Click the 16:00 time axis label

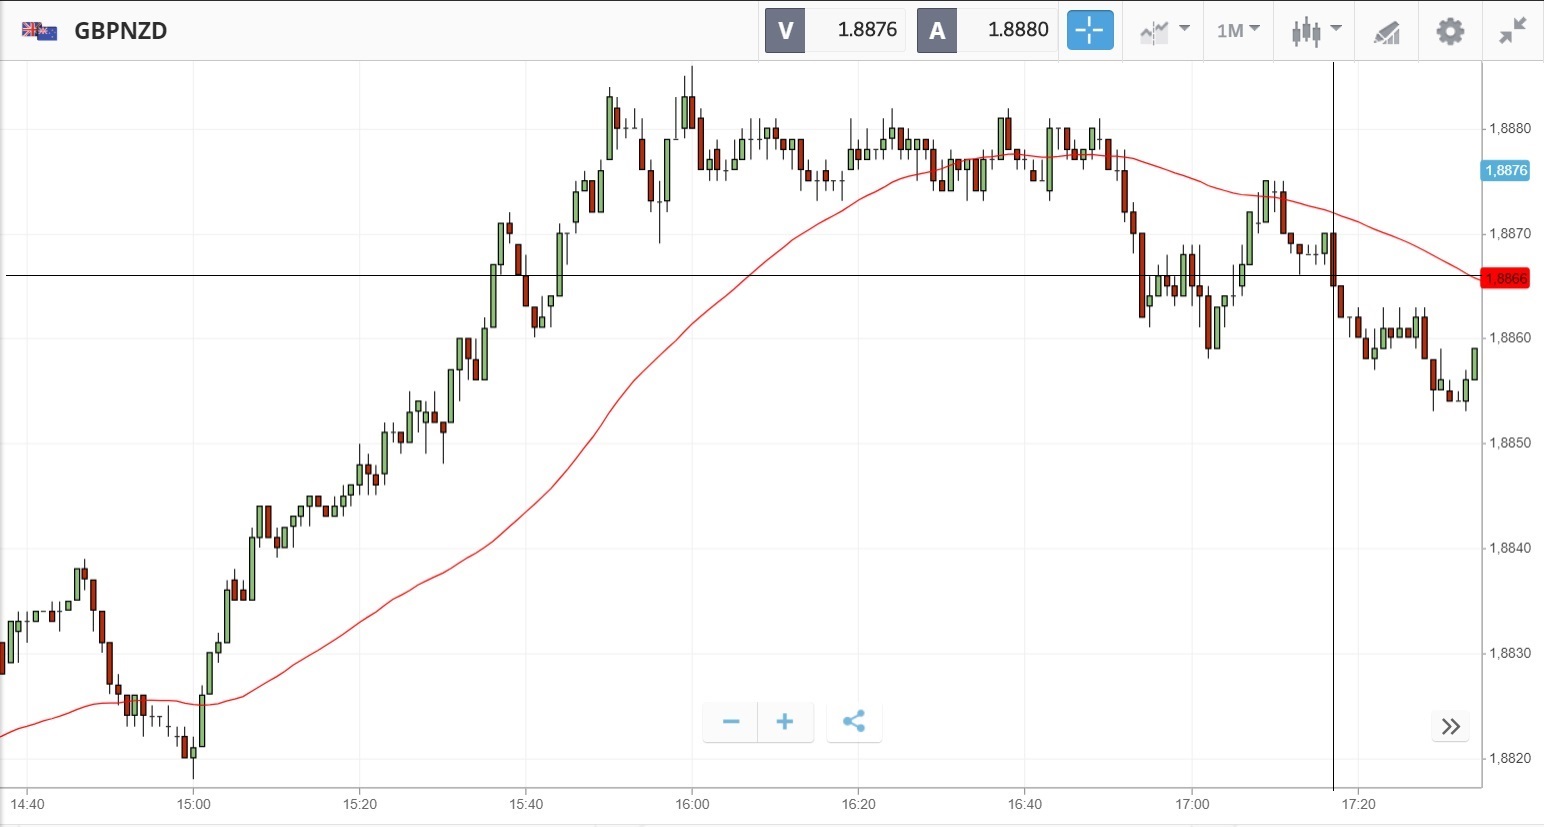click(x=692, y=804)
